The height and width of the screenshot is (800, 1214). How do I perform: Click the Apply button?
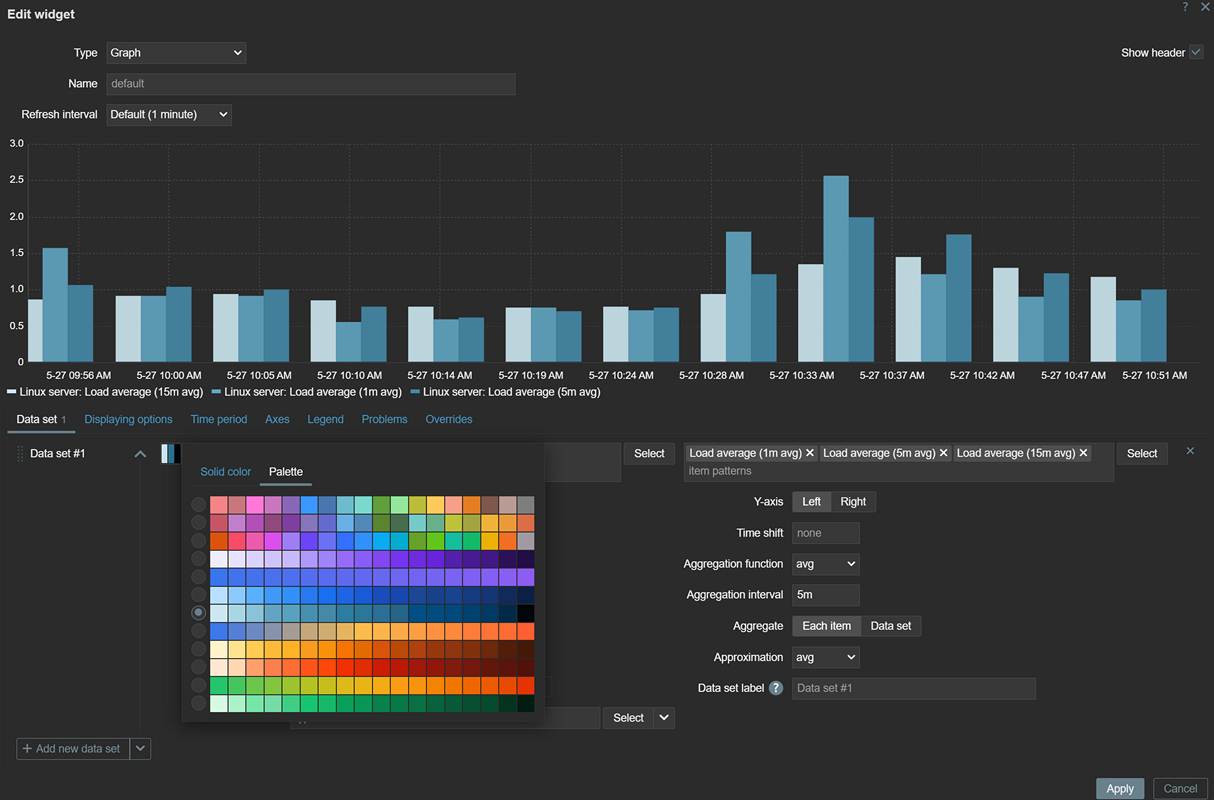(1119, 788)
